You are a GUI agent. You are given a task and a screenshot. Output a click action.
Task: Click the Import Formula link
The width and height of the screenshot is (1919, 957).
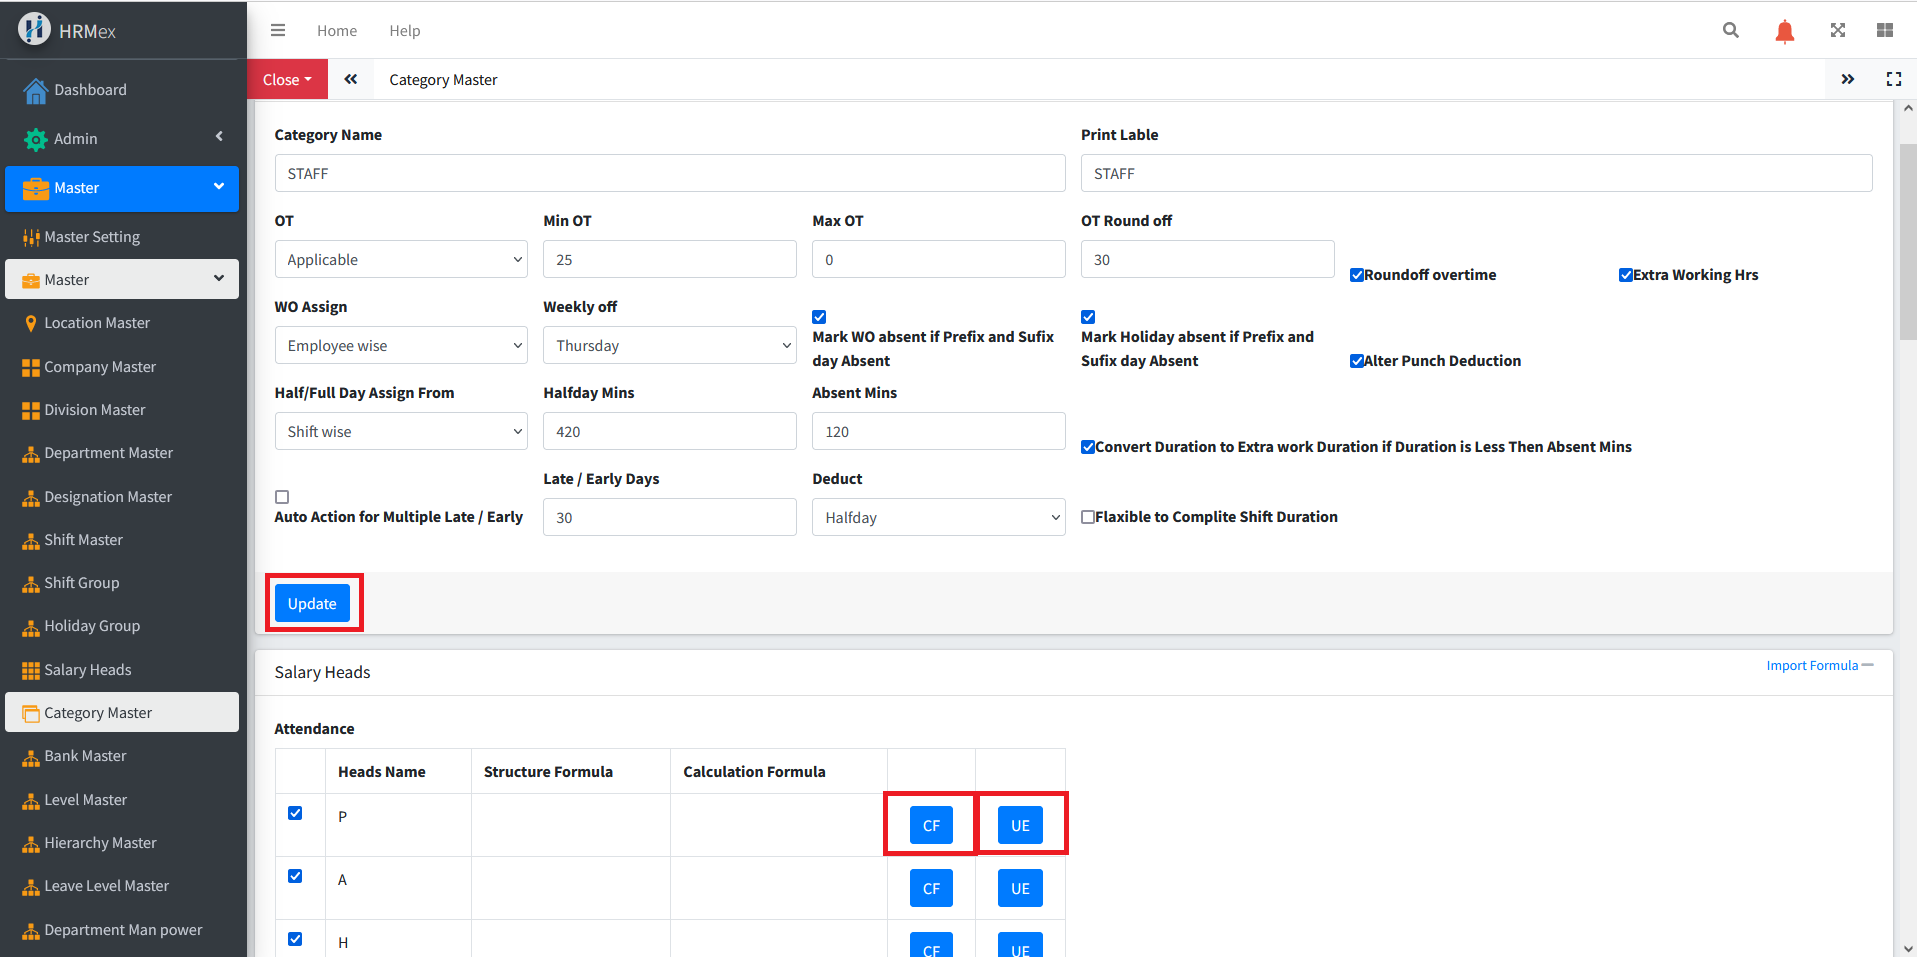pos(1811,666)
